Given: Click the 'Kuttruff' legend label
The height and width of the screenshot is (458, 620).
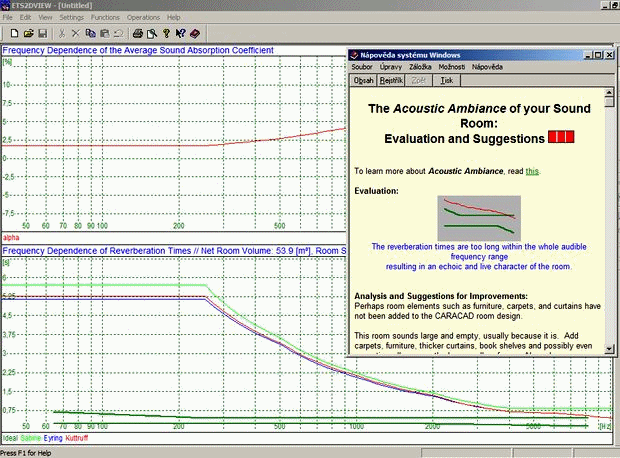Looking at the screenshot, I should (x=77, y=438).
